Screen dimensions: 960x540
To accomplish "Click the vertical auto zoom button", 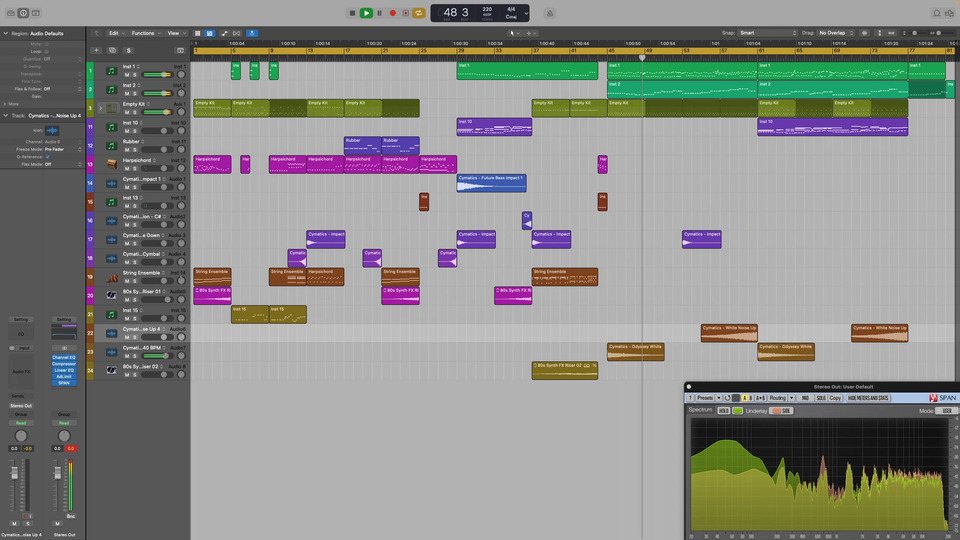I will [x=879, y=33].
